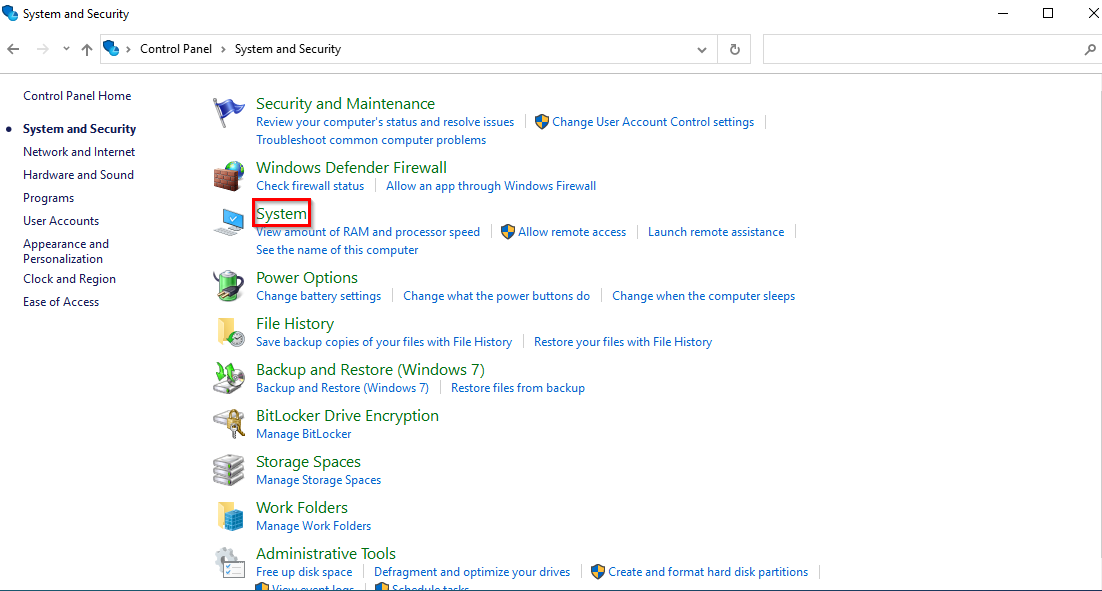Viewport: 1102px width, 591px height.
Task: Click the BitLocker Drive Encryption key icon
Action: (x=228, y=424)
